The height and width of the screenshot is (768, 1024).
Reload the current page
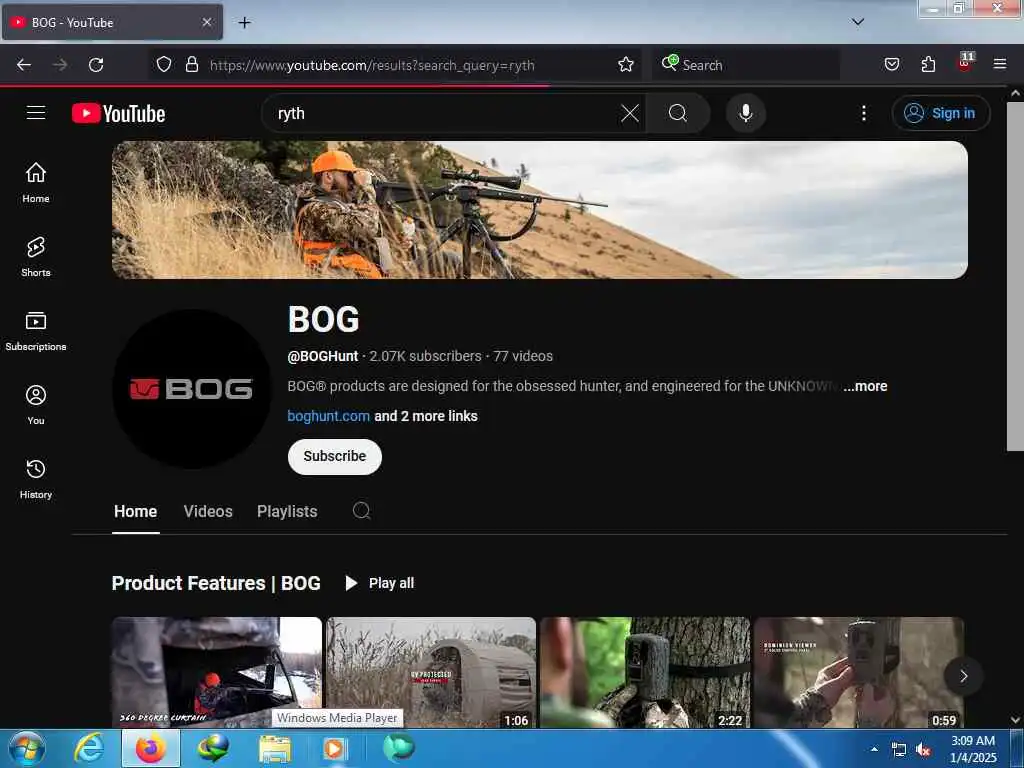click(96, 64)
